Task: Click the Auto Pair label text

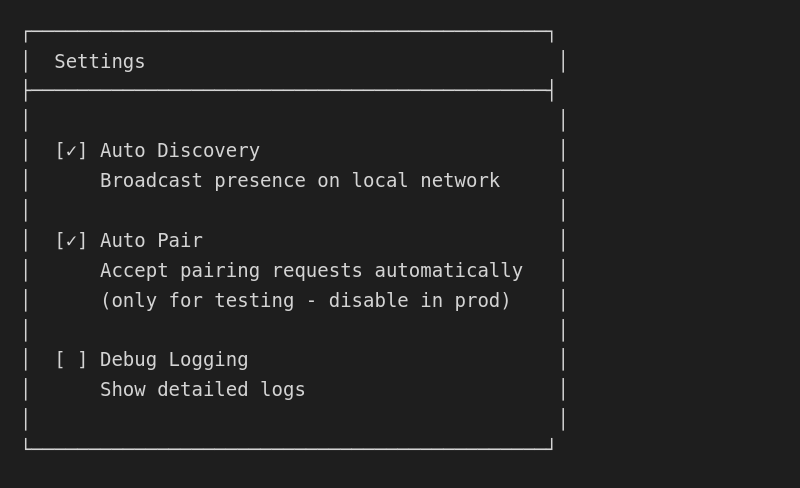Action: [151, 241]
